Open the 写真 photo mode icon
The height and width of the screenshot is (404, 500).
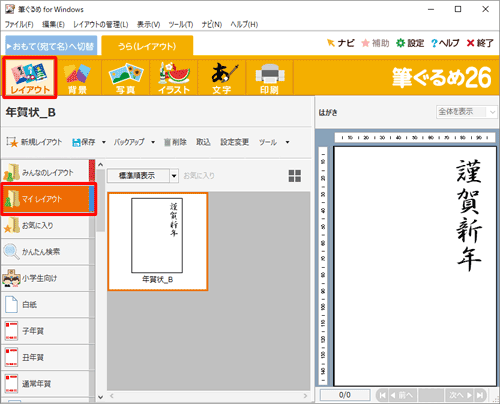click(x=126, y=78)
